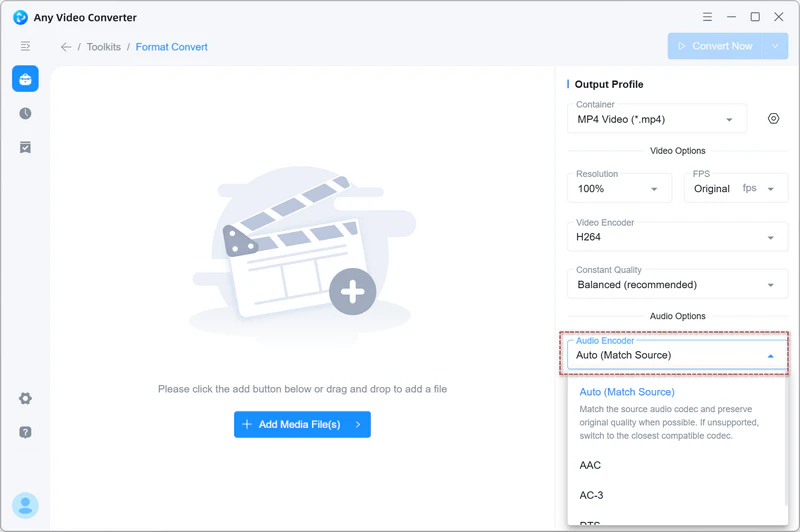The image size is (800, 532).
Task: Open the completed tasks sidebar icon
Action: point(25,147)
